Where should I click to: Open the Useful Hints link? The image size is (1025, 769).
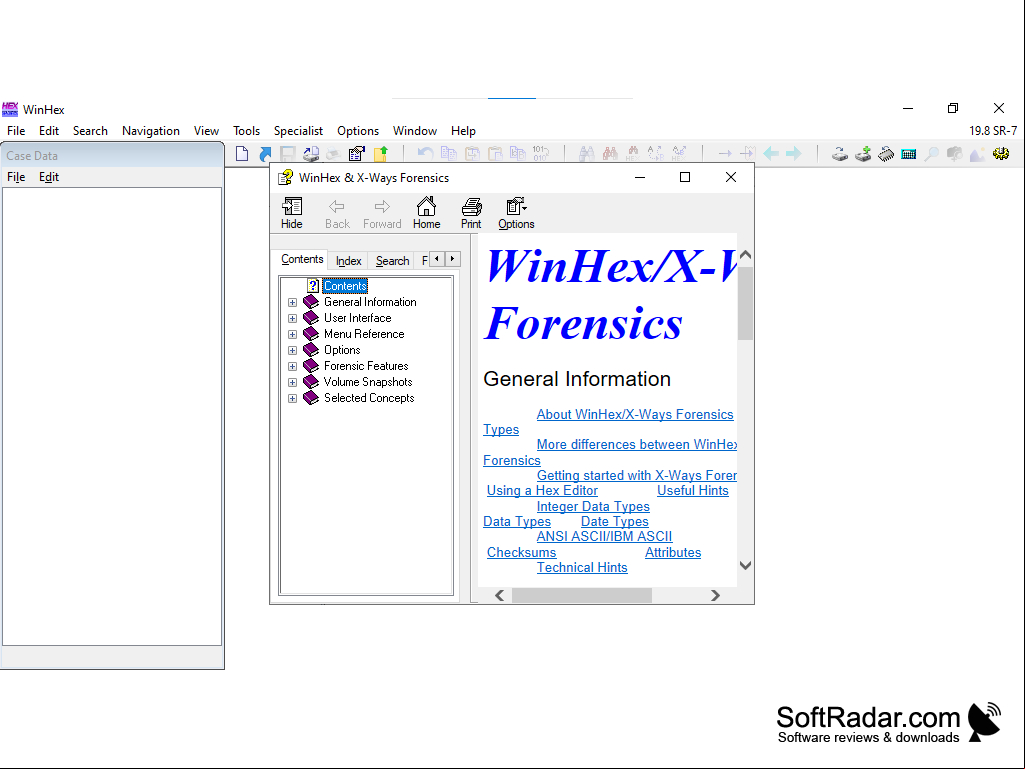point(692,490)
